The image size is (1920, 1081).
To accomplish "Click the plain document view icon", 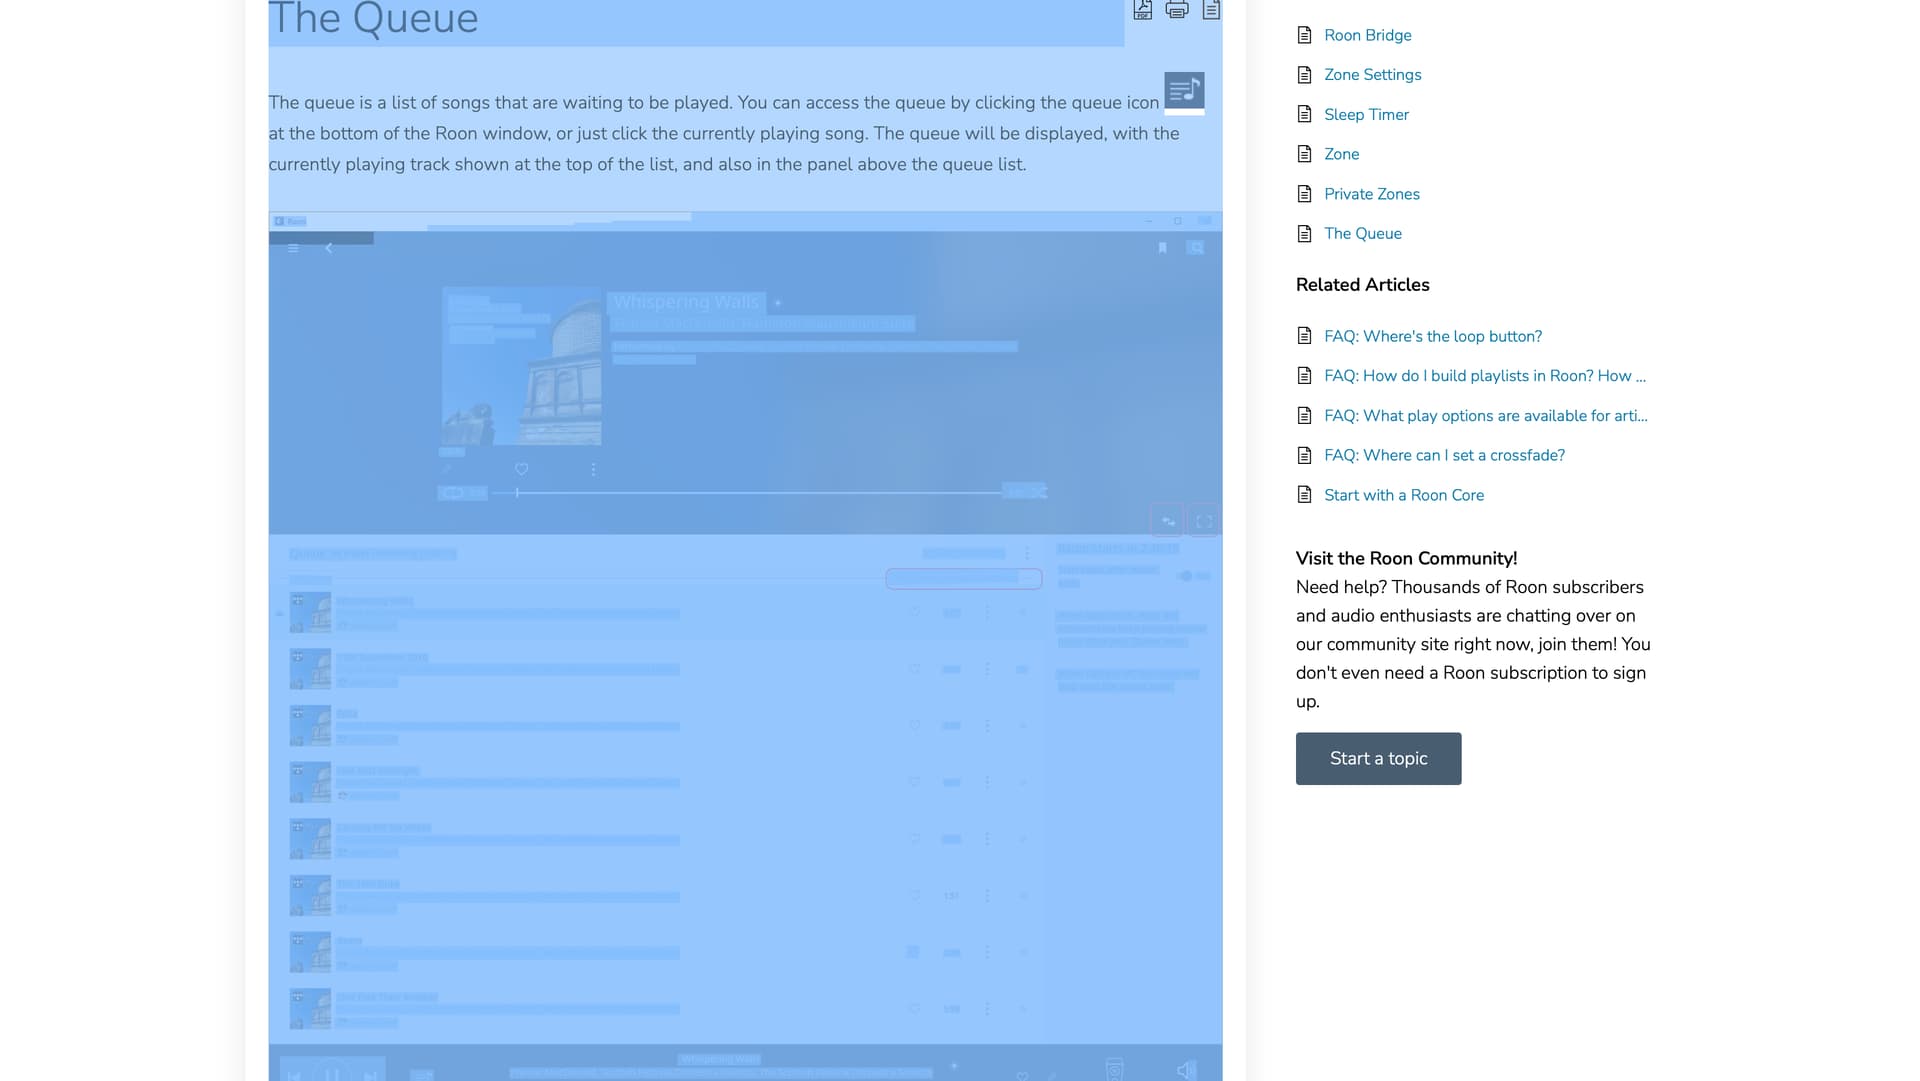I will point(1211,10).
